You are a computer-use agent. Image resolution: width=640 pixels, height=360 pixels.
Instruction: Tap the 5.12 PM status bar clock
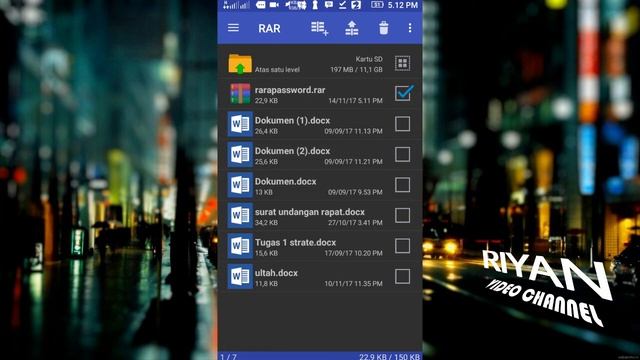point(403,5)
